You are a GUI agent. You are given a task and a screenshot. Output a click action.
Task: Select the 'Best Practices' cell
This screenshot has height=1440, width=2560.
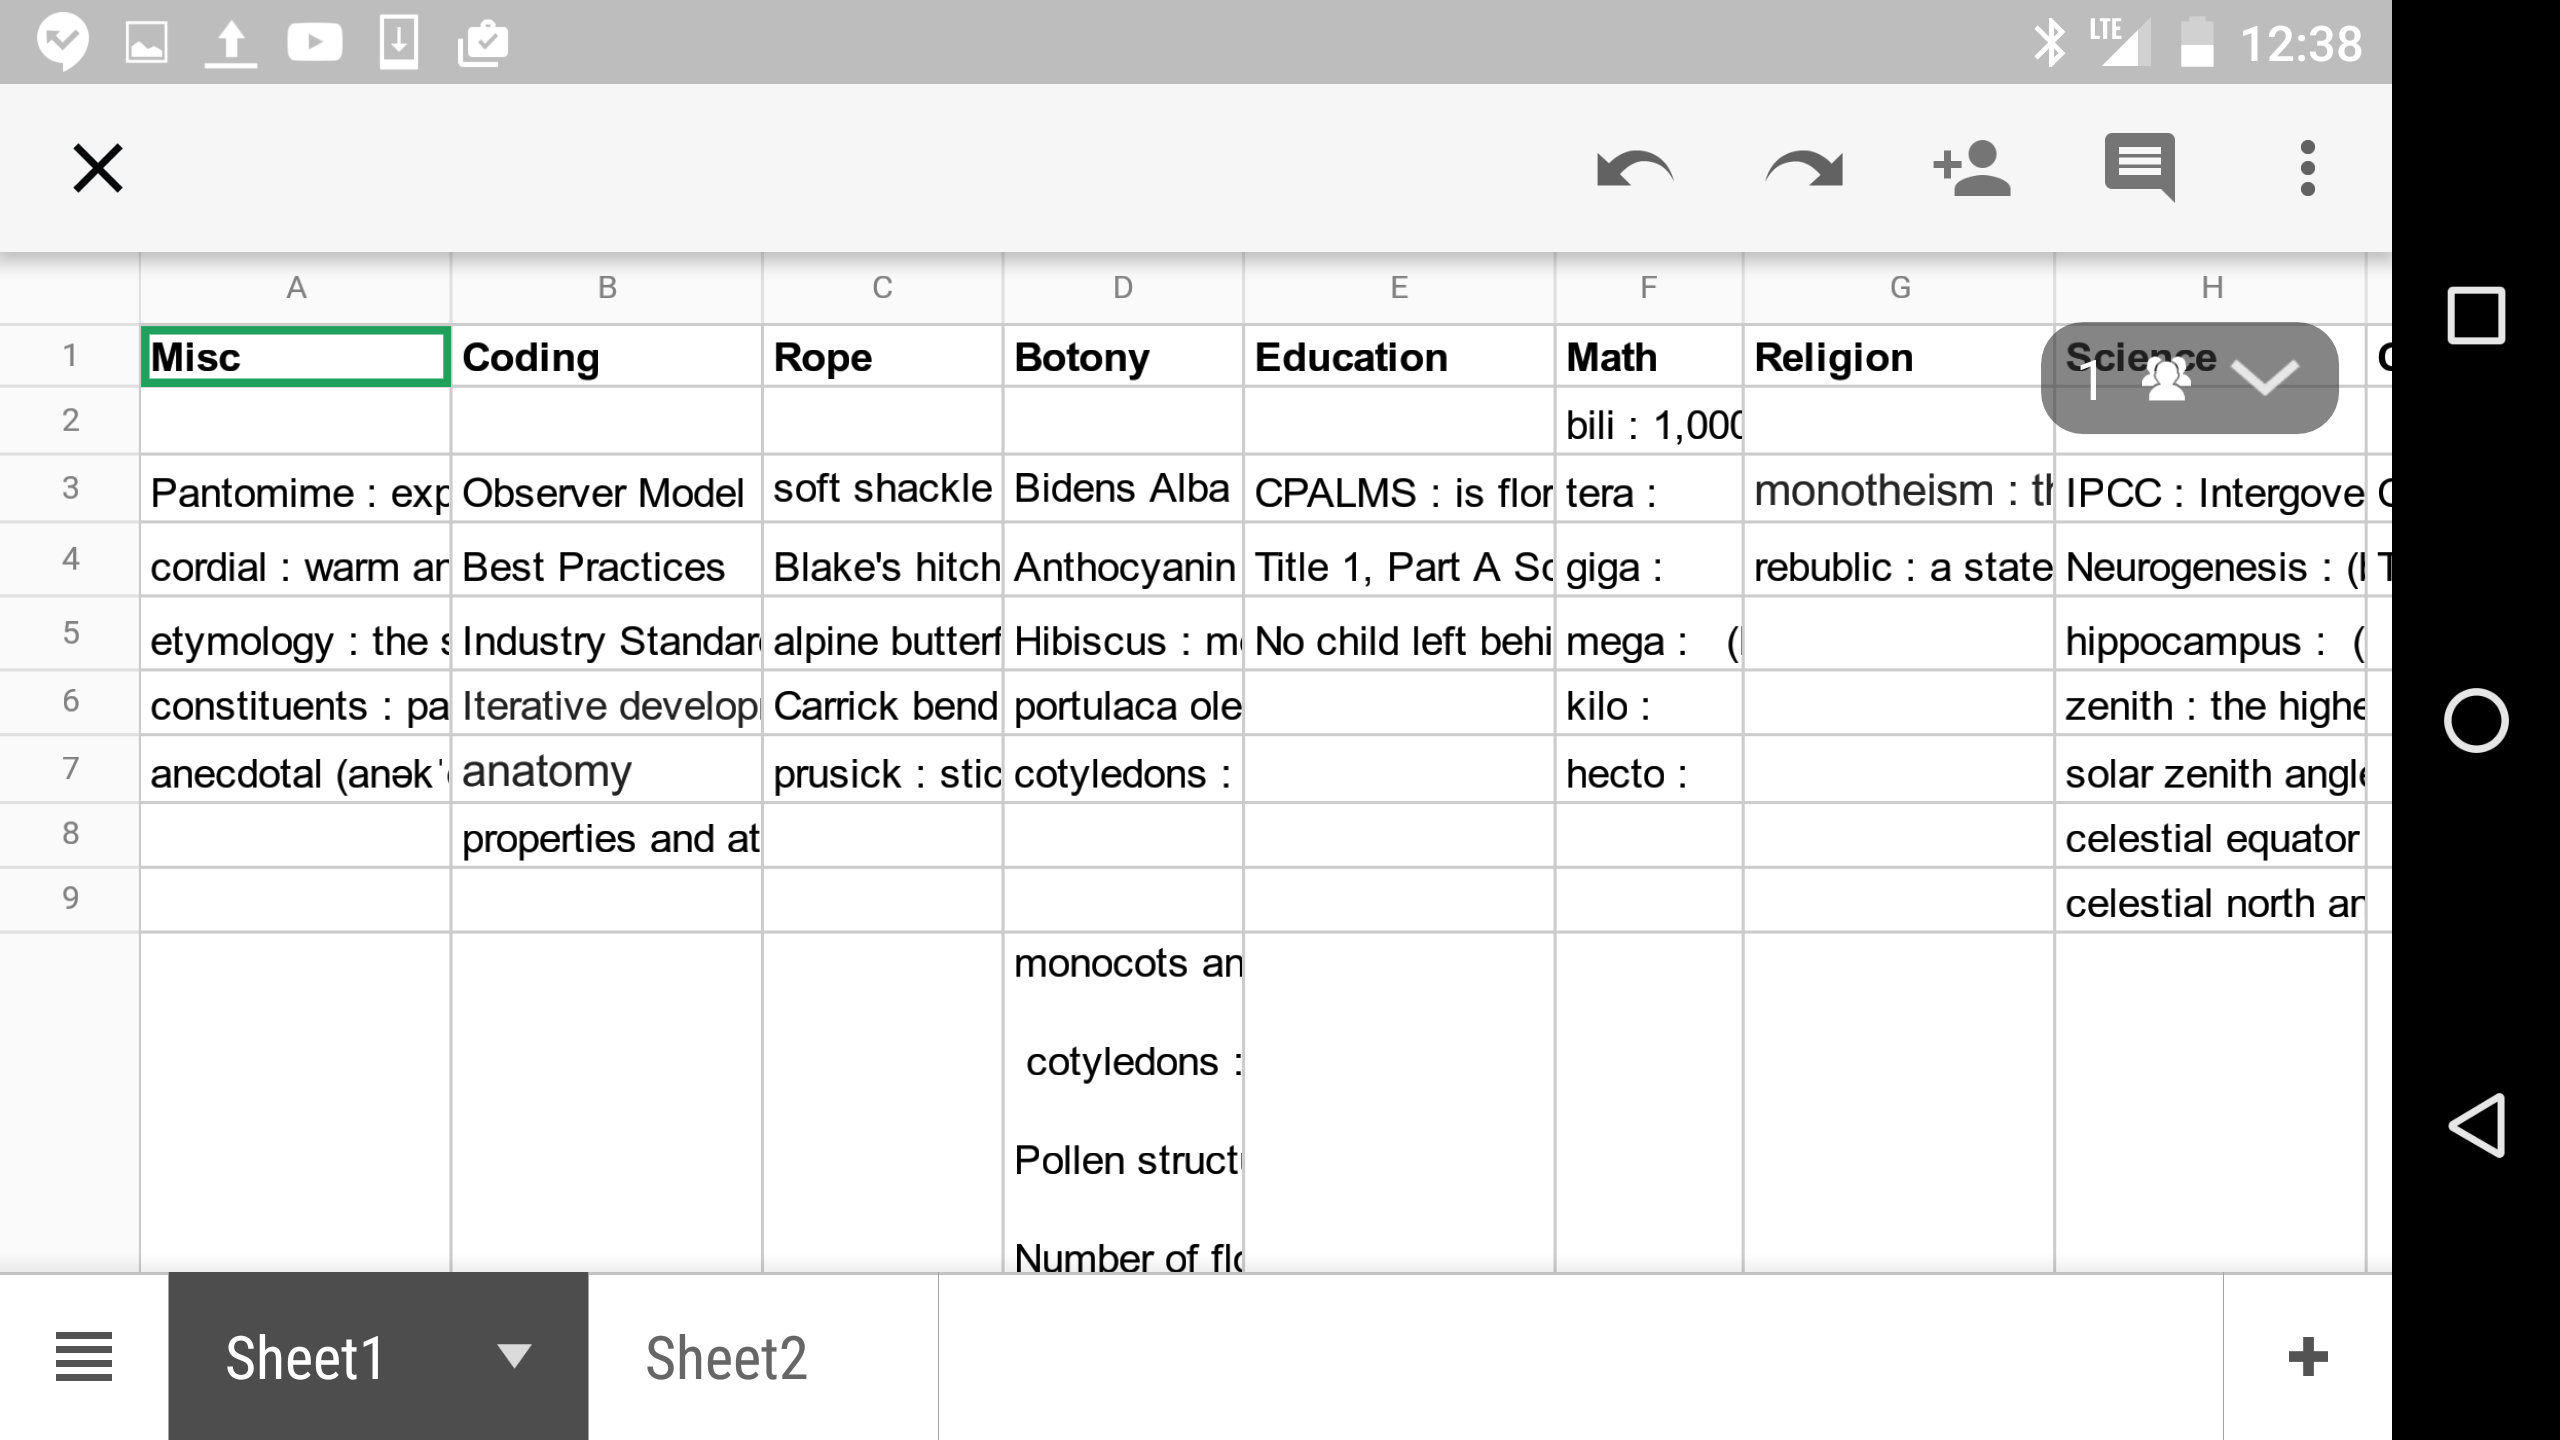coord(607,561)
